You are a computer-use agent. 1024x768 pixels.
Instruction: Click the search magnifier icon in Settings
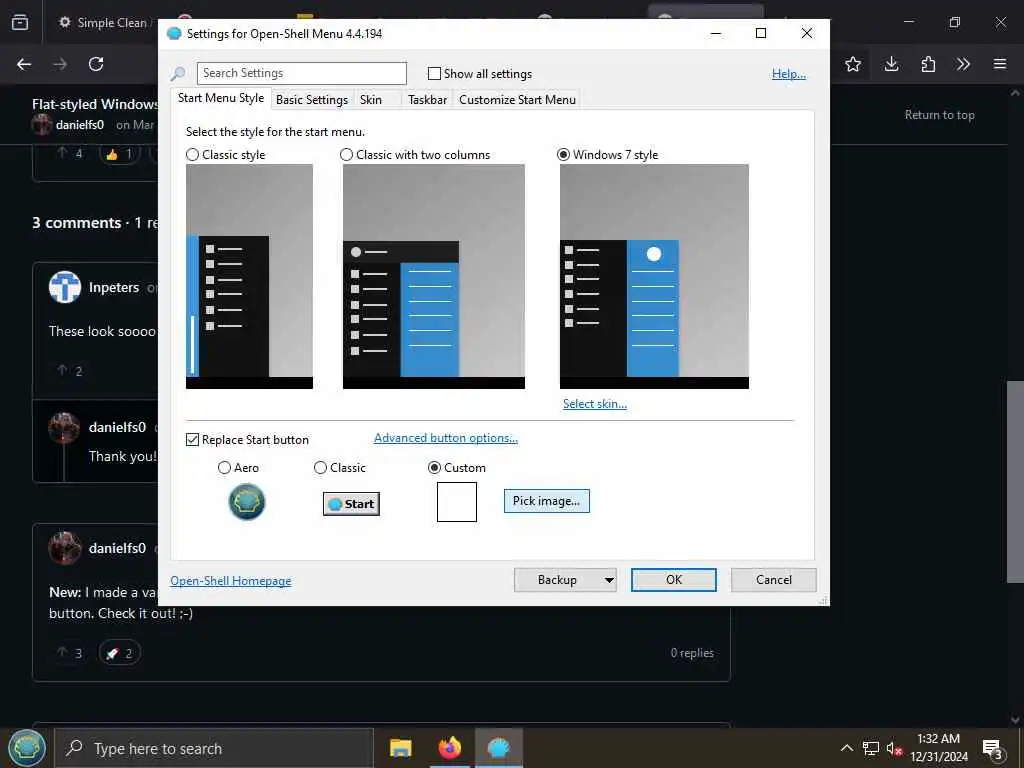[178, 74]
